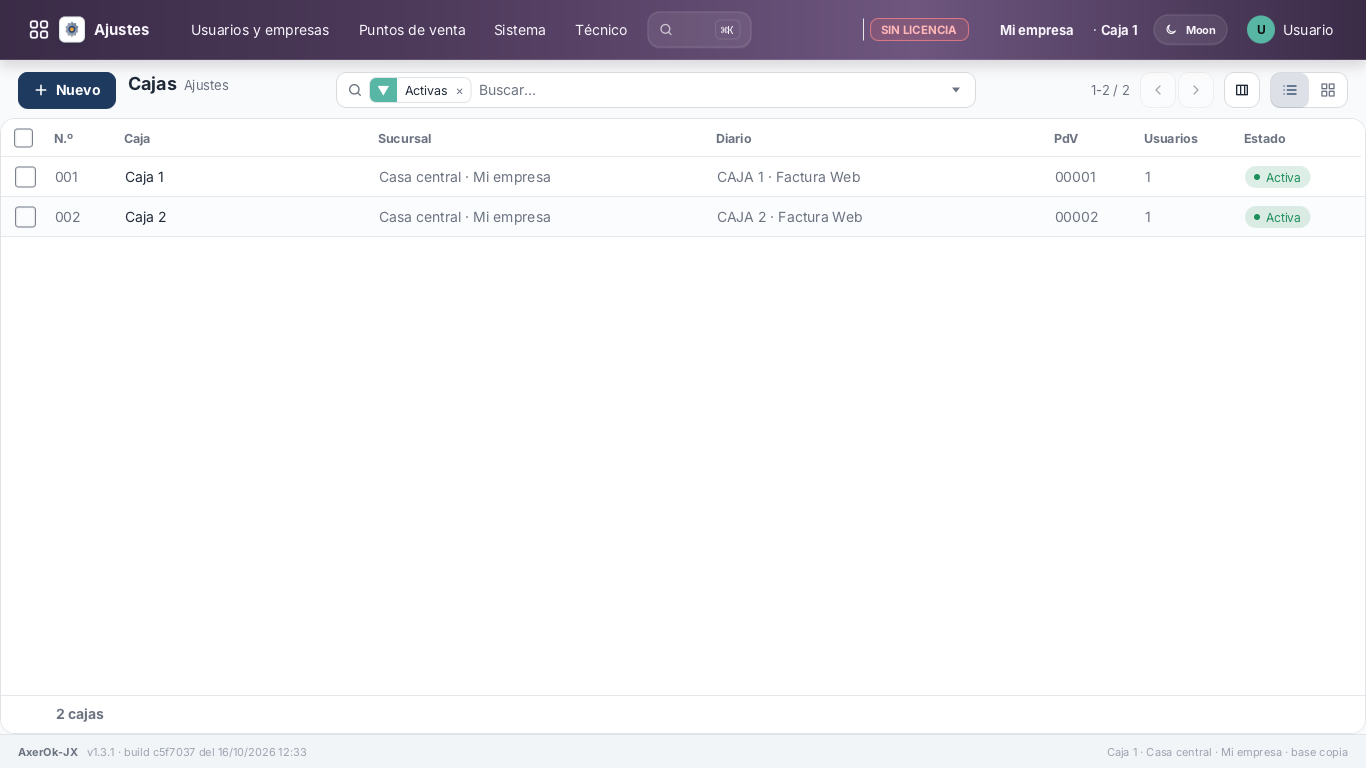
Task: Open the Usuarios y empresas menu
Action: (260, 30)
